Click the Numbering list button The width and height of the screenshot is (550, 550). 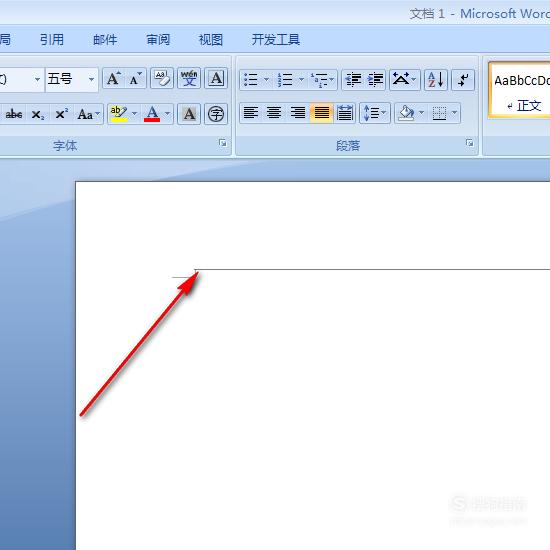point(285,80)
